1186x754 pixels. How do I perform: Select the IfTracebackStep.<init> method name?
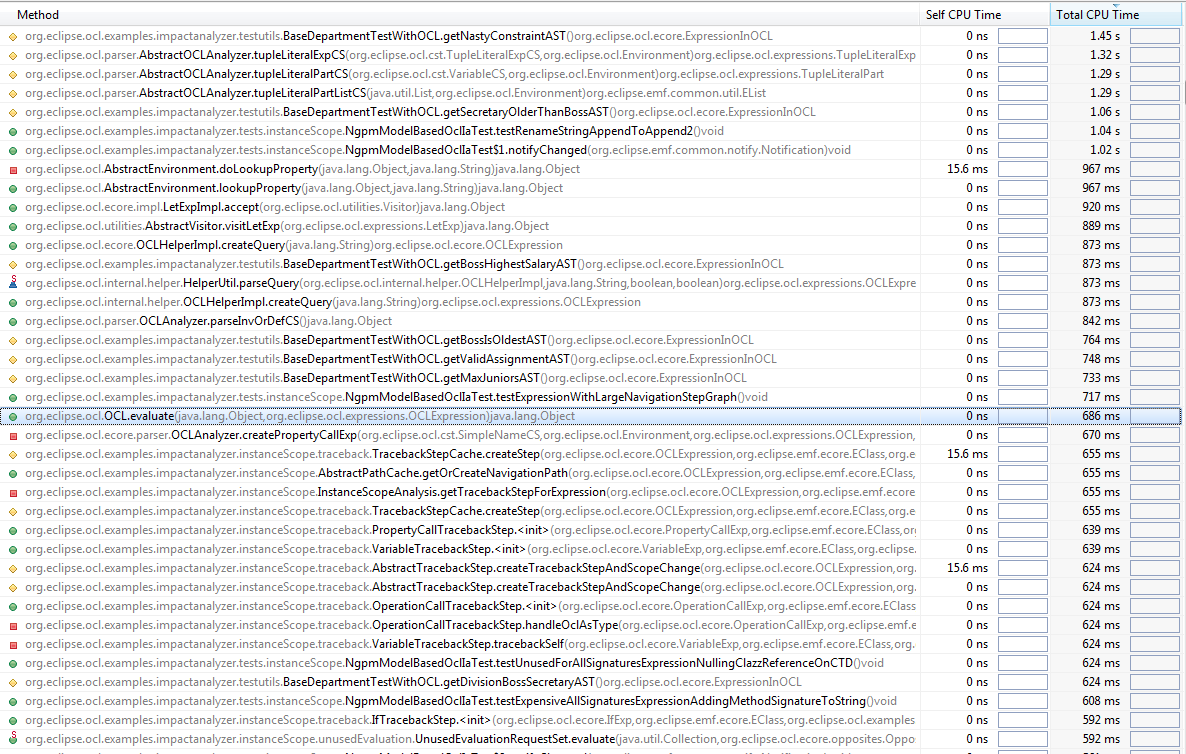point(431,720)
